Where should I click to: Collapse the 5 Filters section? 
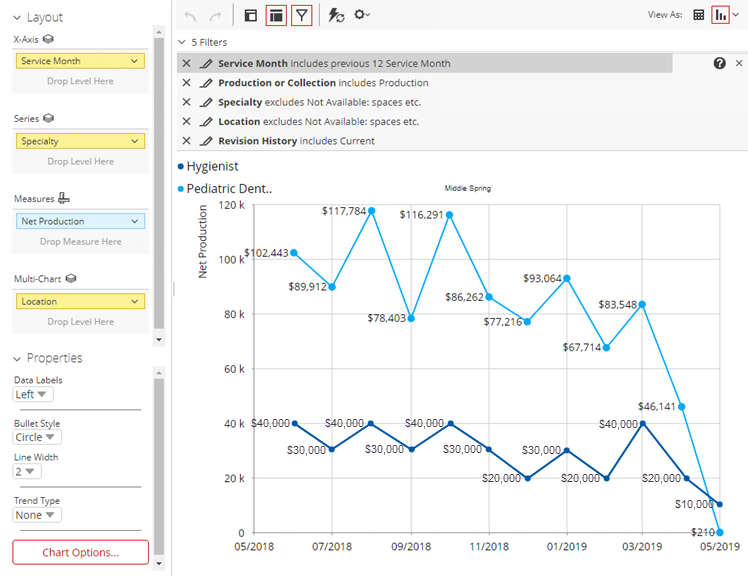(x=181, y=42)
